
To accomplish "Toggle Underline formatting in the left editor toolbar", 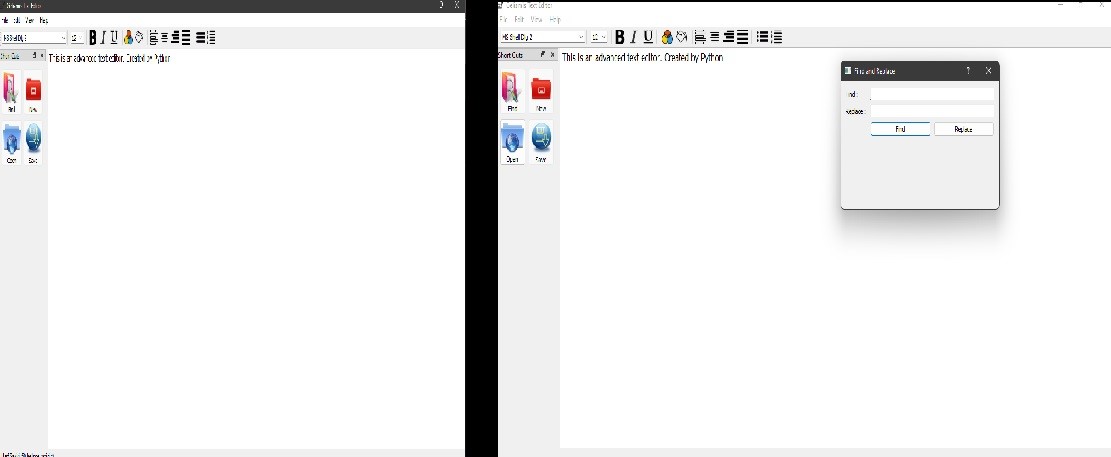I will (x=114, y=38).
